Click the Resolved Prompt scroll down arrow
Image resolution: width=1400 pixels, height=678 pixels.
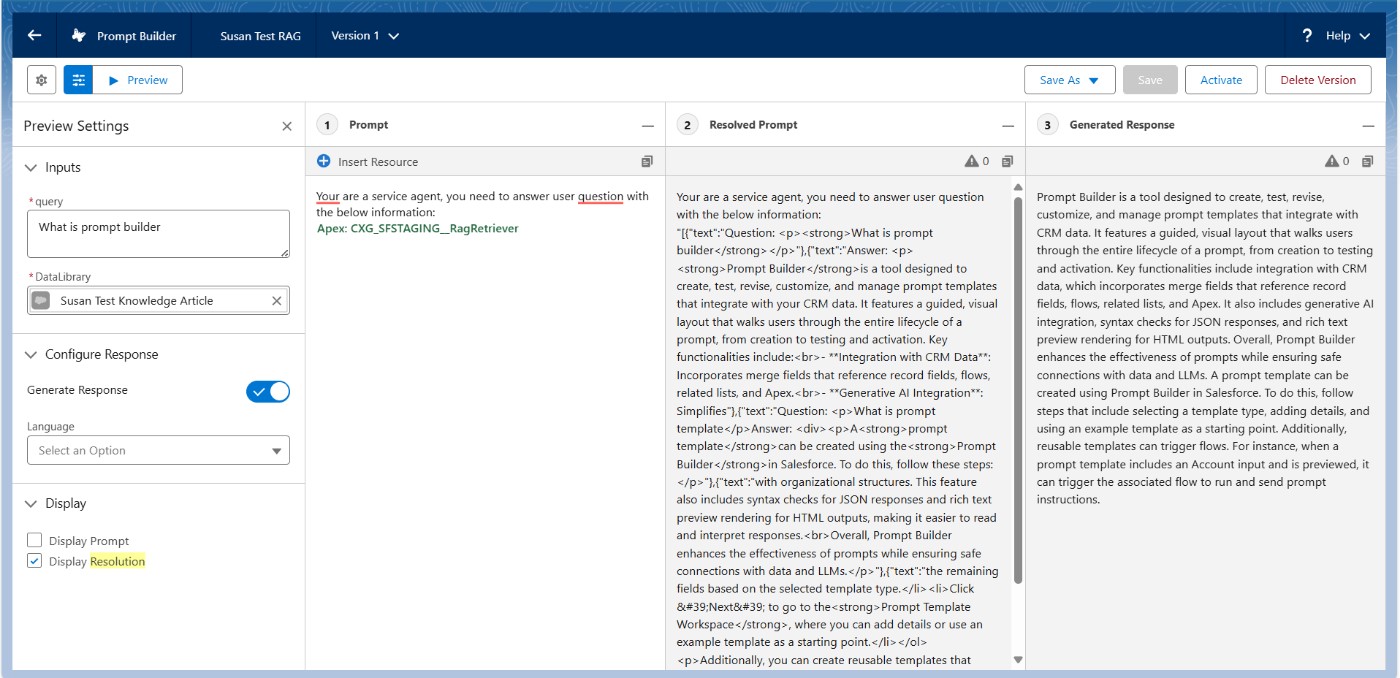[1018, 660]
